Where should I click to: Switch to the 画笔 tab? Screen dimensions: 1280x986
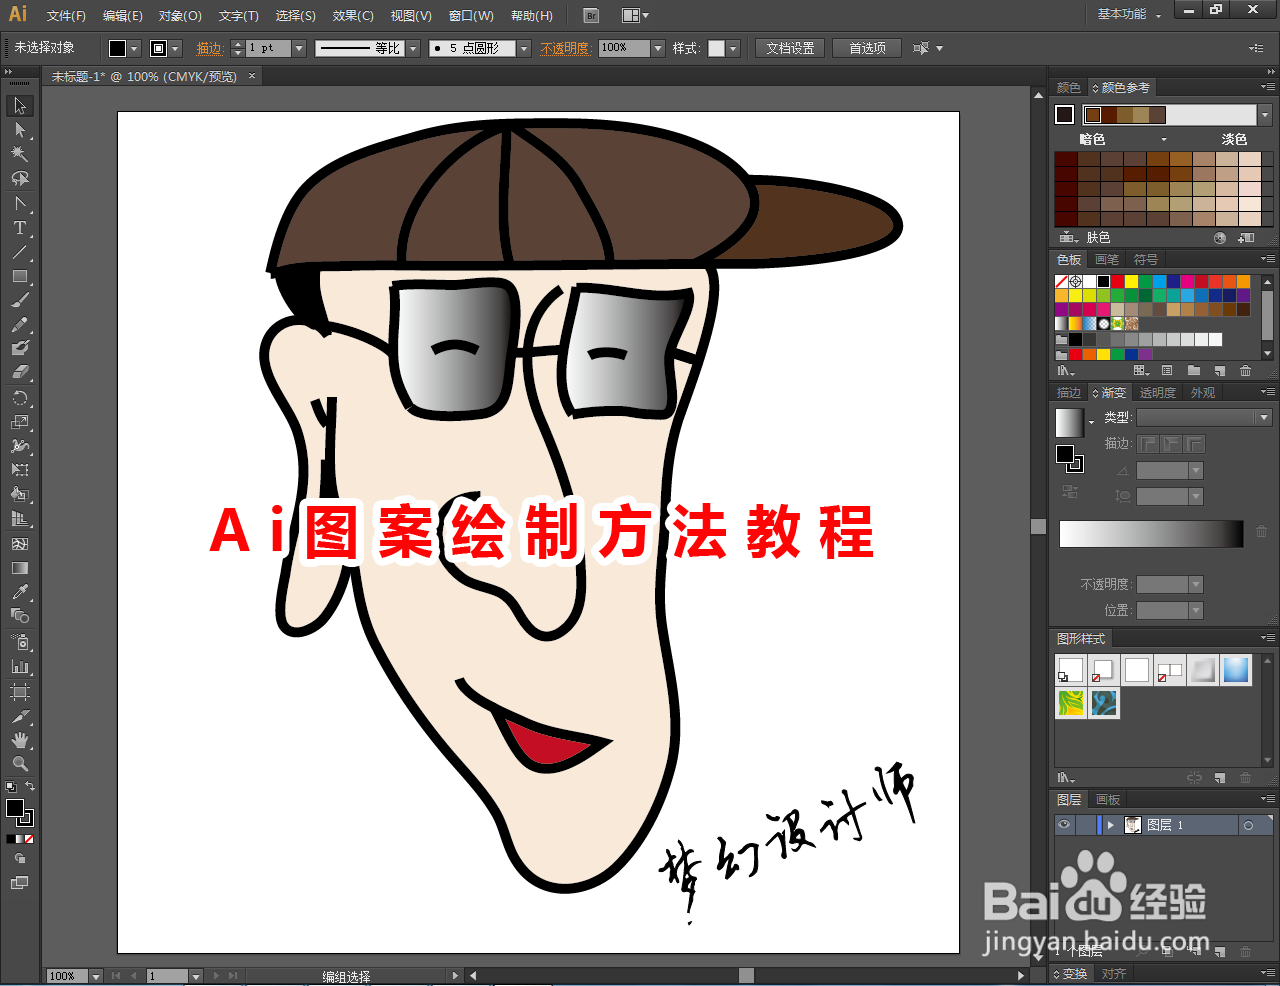coord(1107,258)
